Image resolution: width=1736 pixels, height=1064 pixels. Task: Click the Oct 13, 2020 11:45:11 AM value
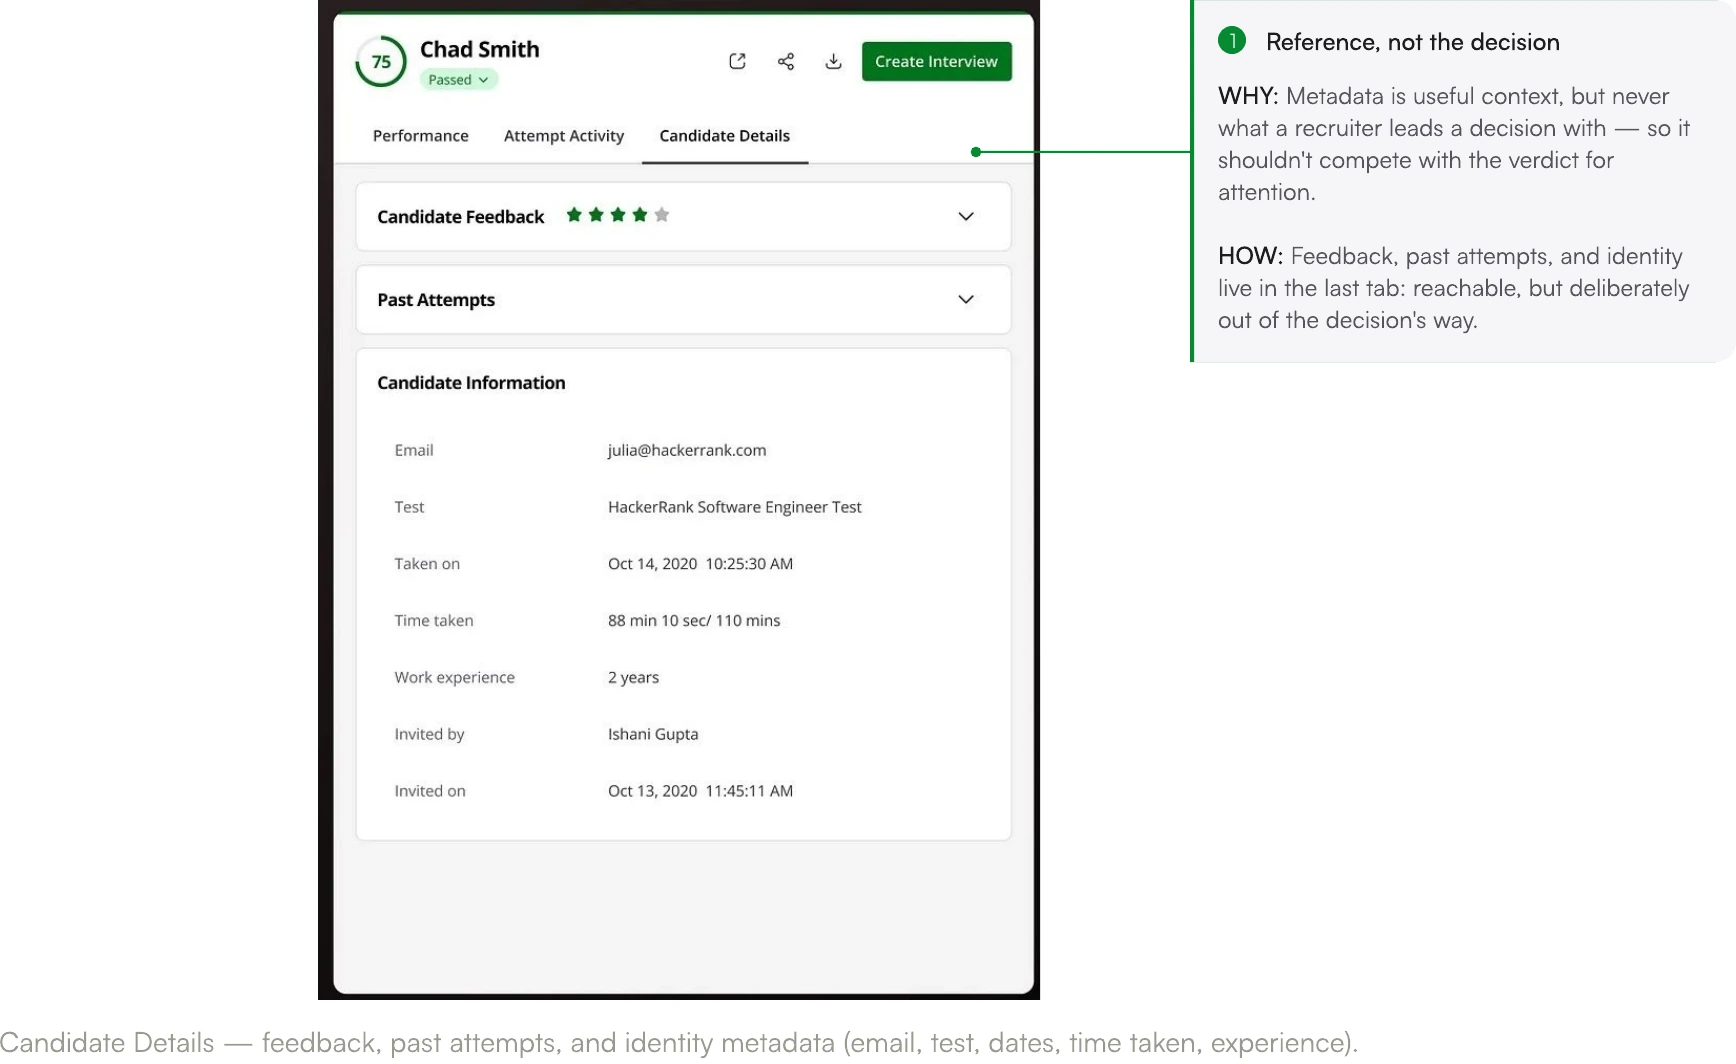[700, 791]
